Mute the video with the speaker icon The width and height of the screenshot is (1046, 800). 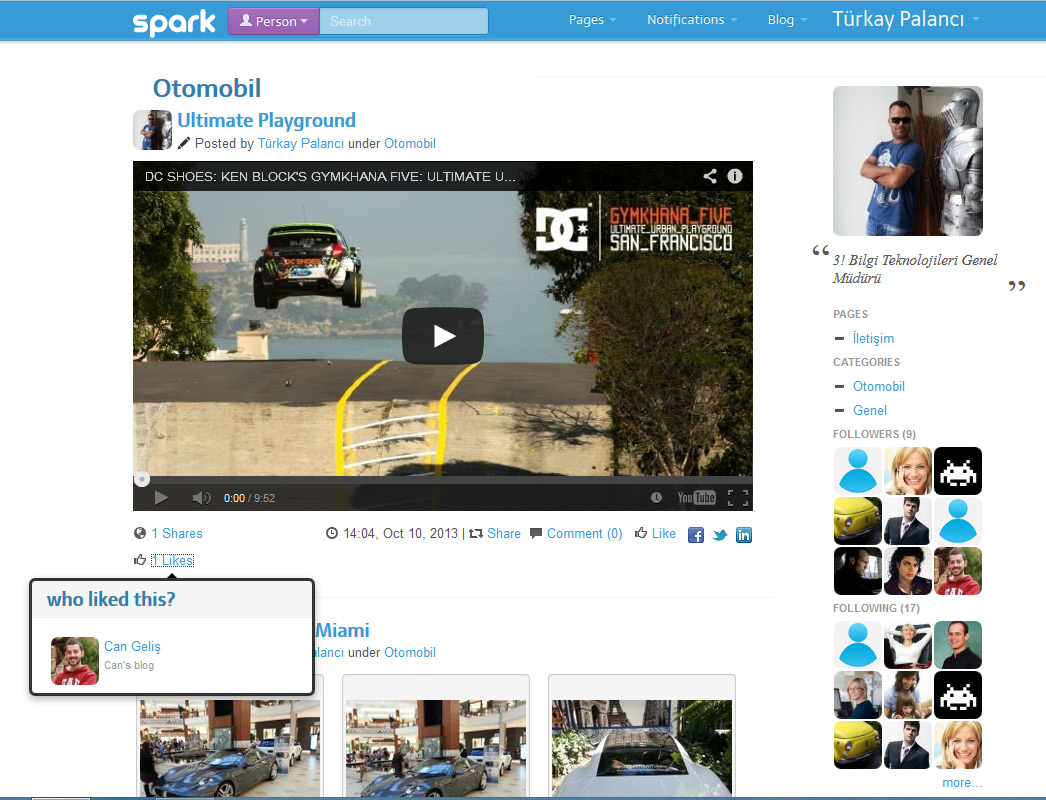click(201, 498)
